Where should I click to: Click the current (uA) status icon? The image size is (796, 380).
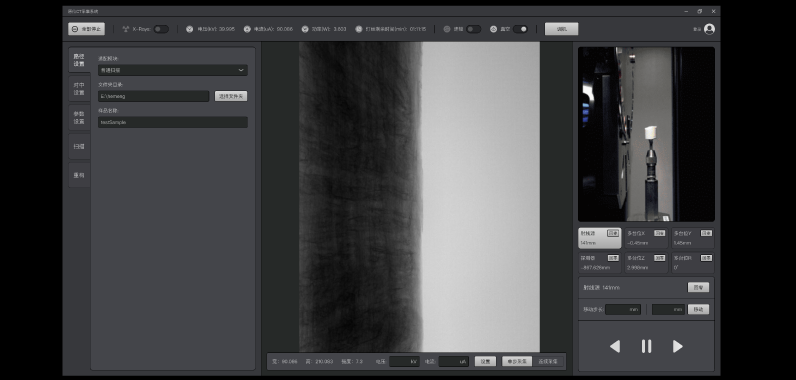(247, 29)
